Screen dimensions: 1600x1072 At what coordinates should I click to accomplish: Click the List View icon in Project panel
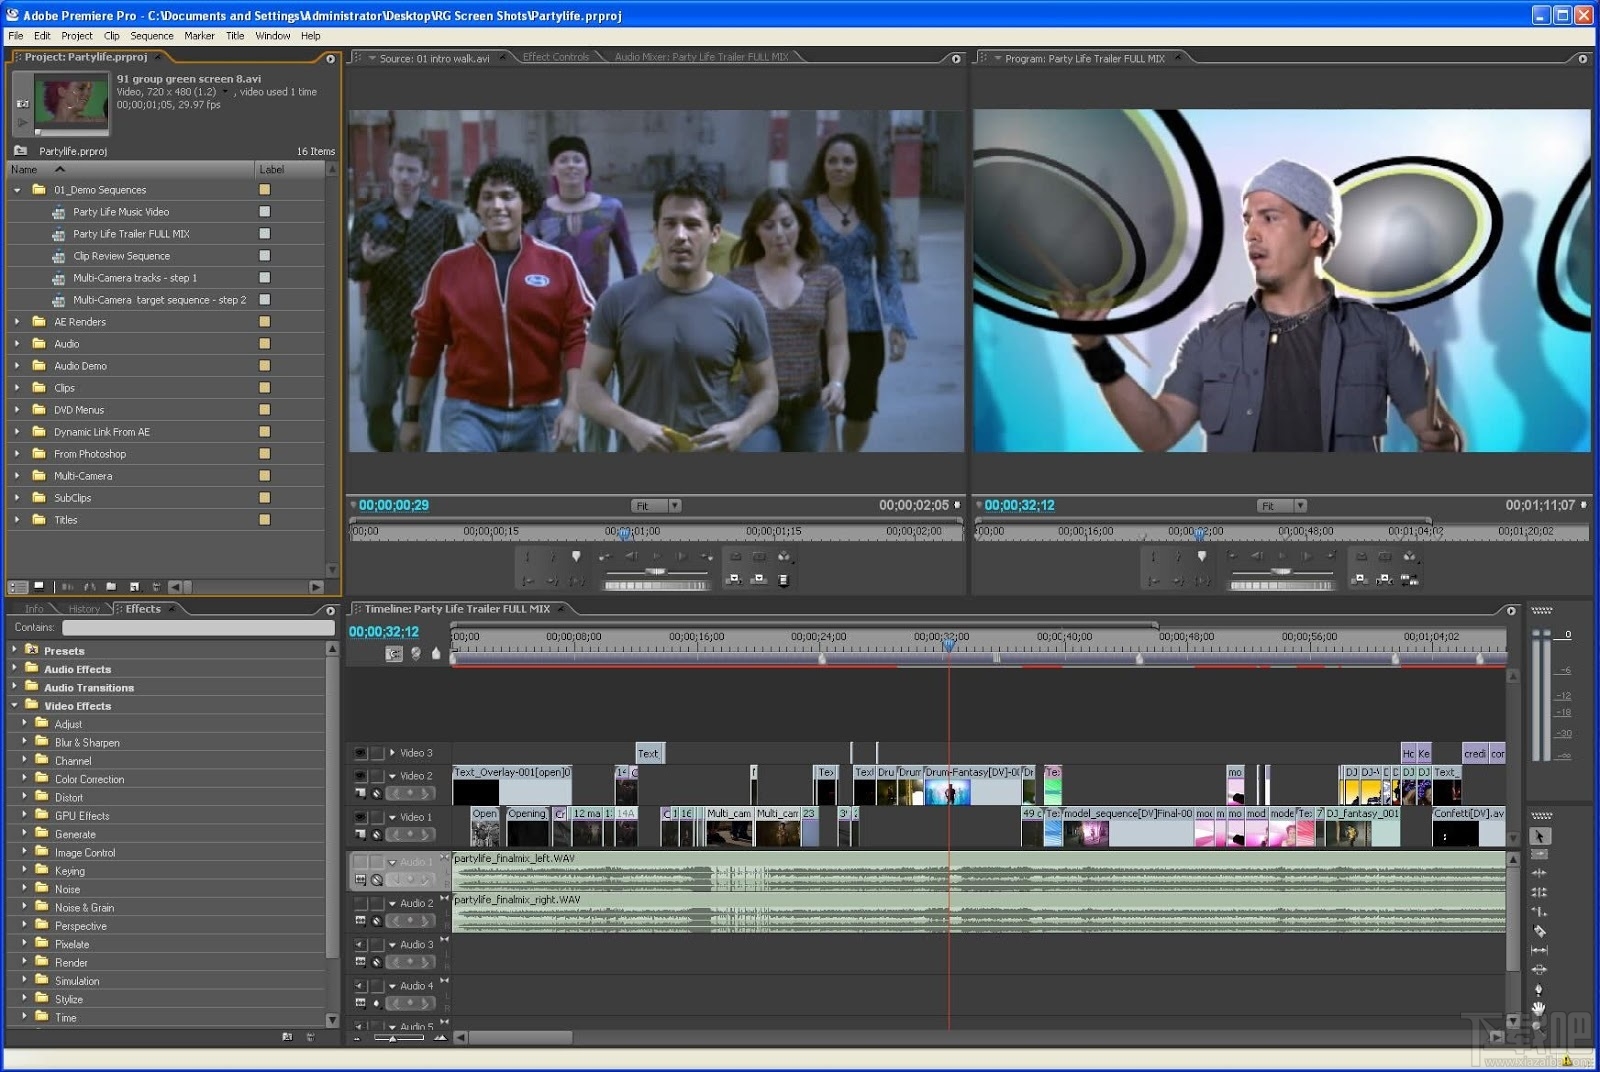[x=19, y=587]
